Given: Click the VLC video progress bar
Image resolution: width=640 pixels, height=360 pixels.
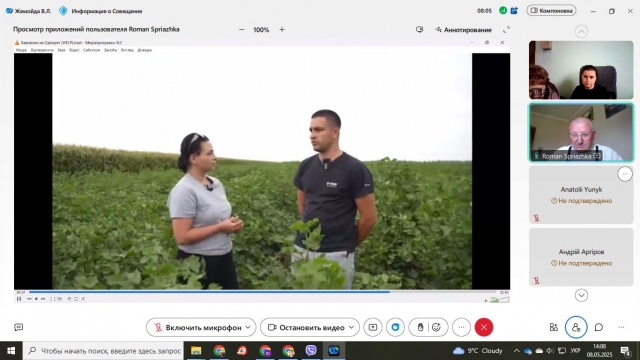Looking at the screenshot, I should 262,292.
